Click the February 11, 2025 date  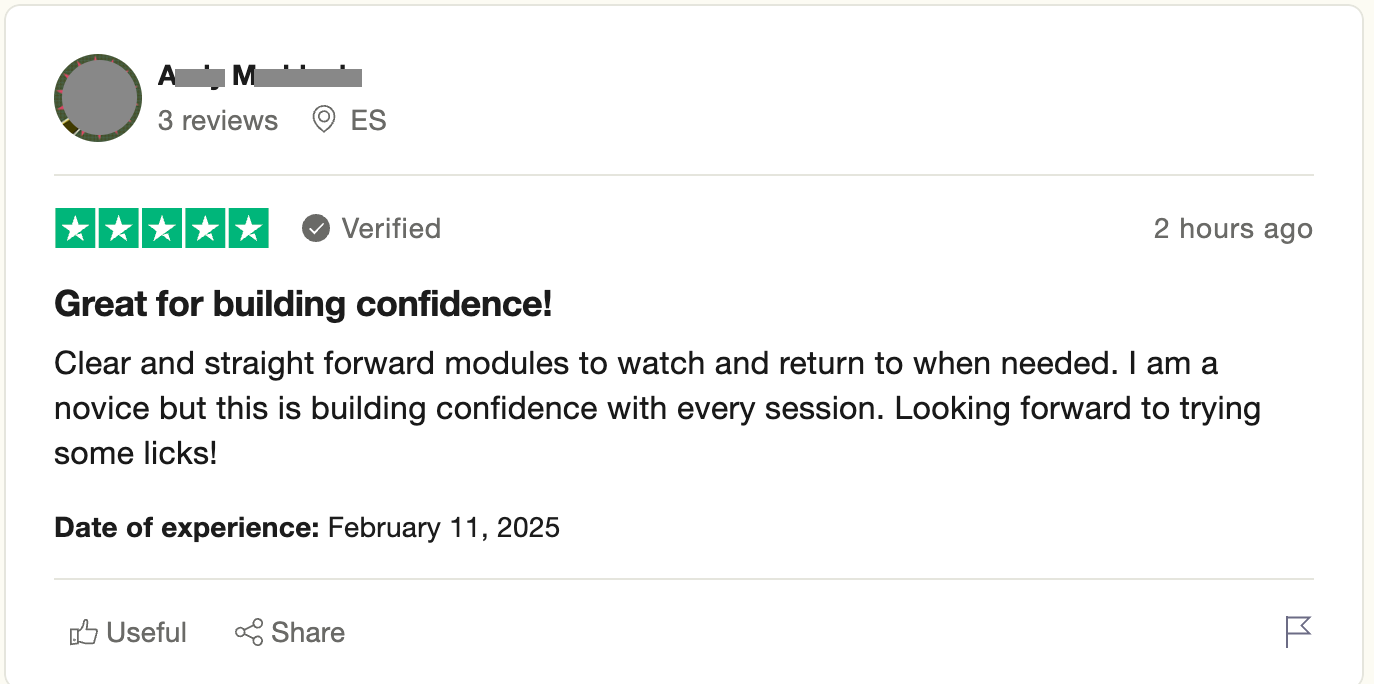443,527
